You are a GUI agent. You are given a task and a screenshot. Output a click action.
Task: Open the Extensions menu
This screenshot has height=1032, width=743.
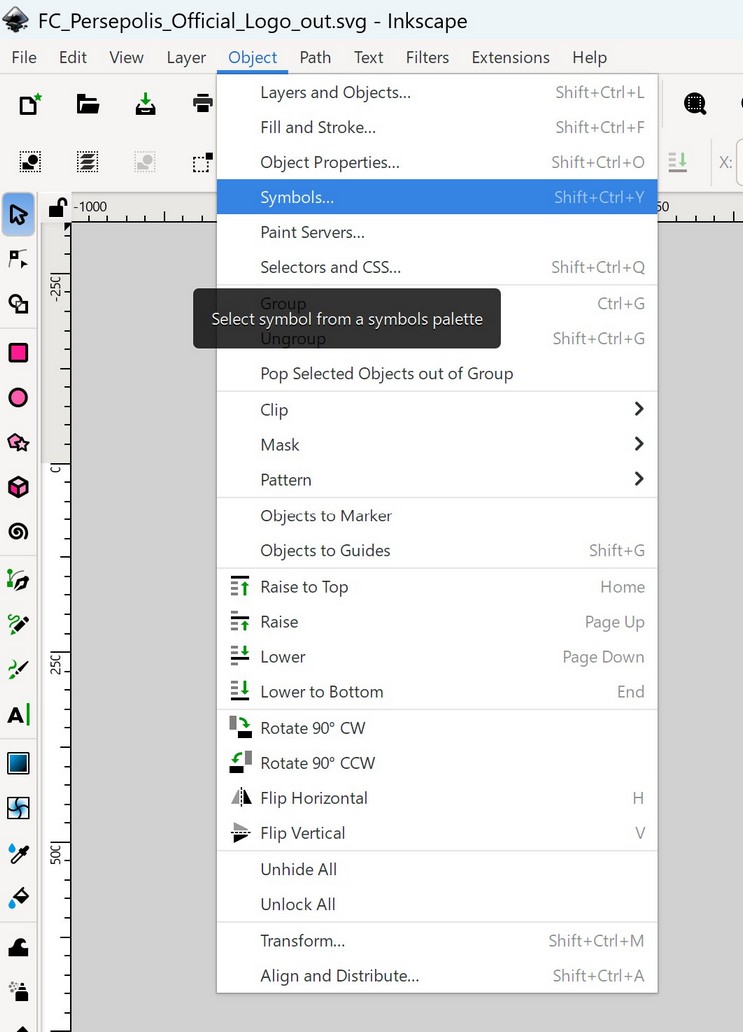point(510,57)
